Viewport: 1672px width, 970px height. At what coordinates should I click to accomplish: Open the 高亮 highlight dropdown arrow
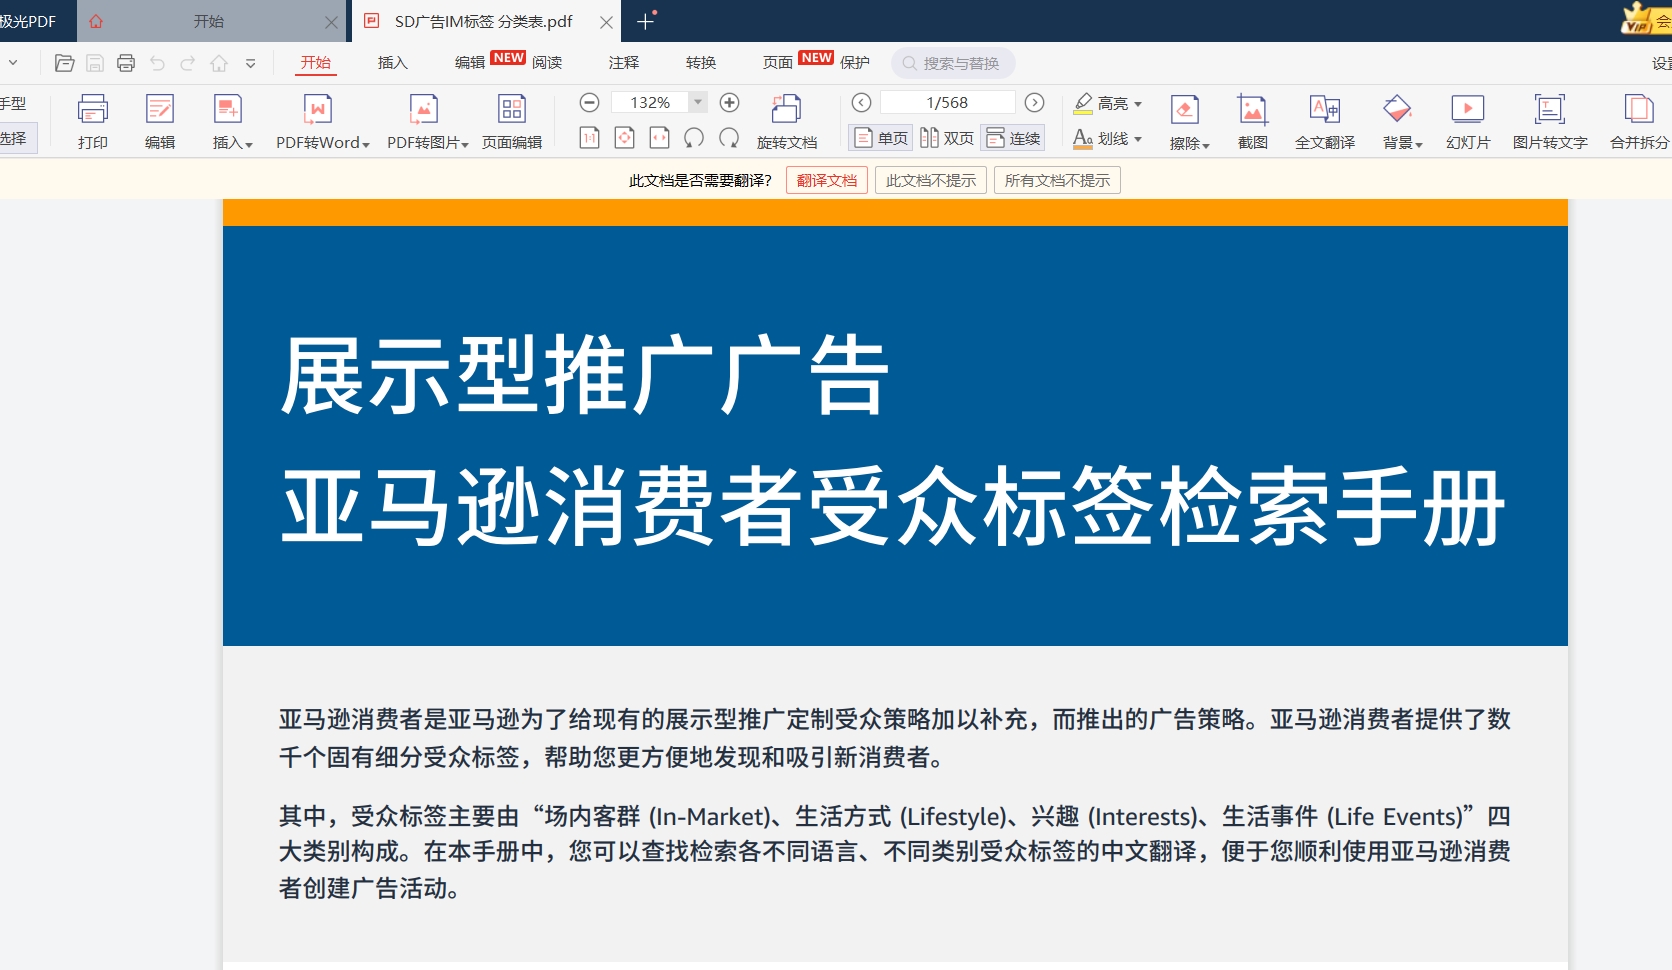1138,104
